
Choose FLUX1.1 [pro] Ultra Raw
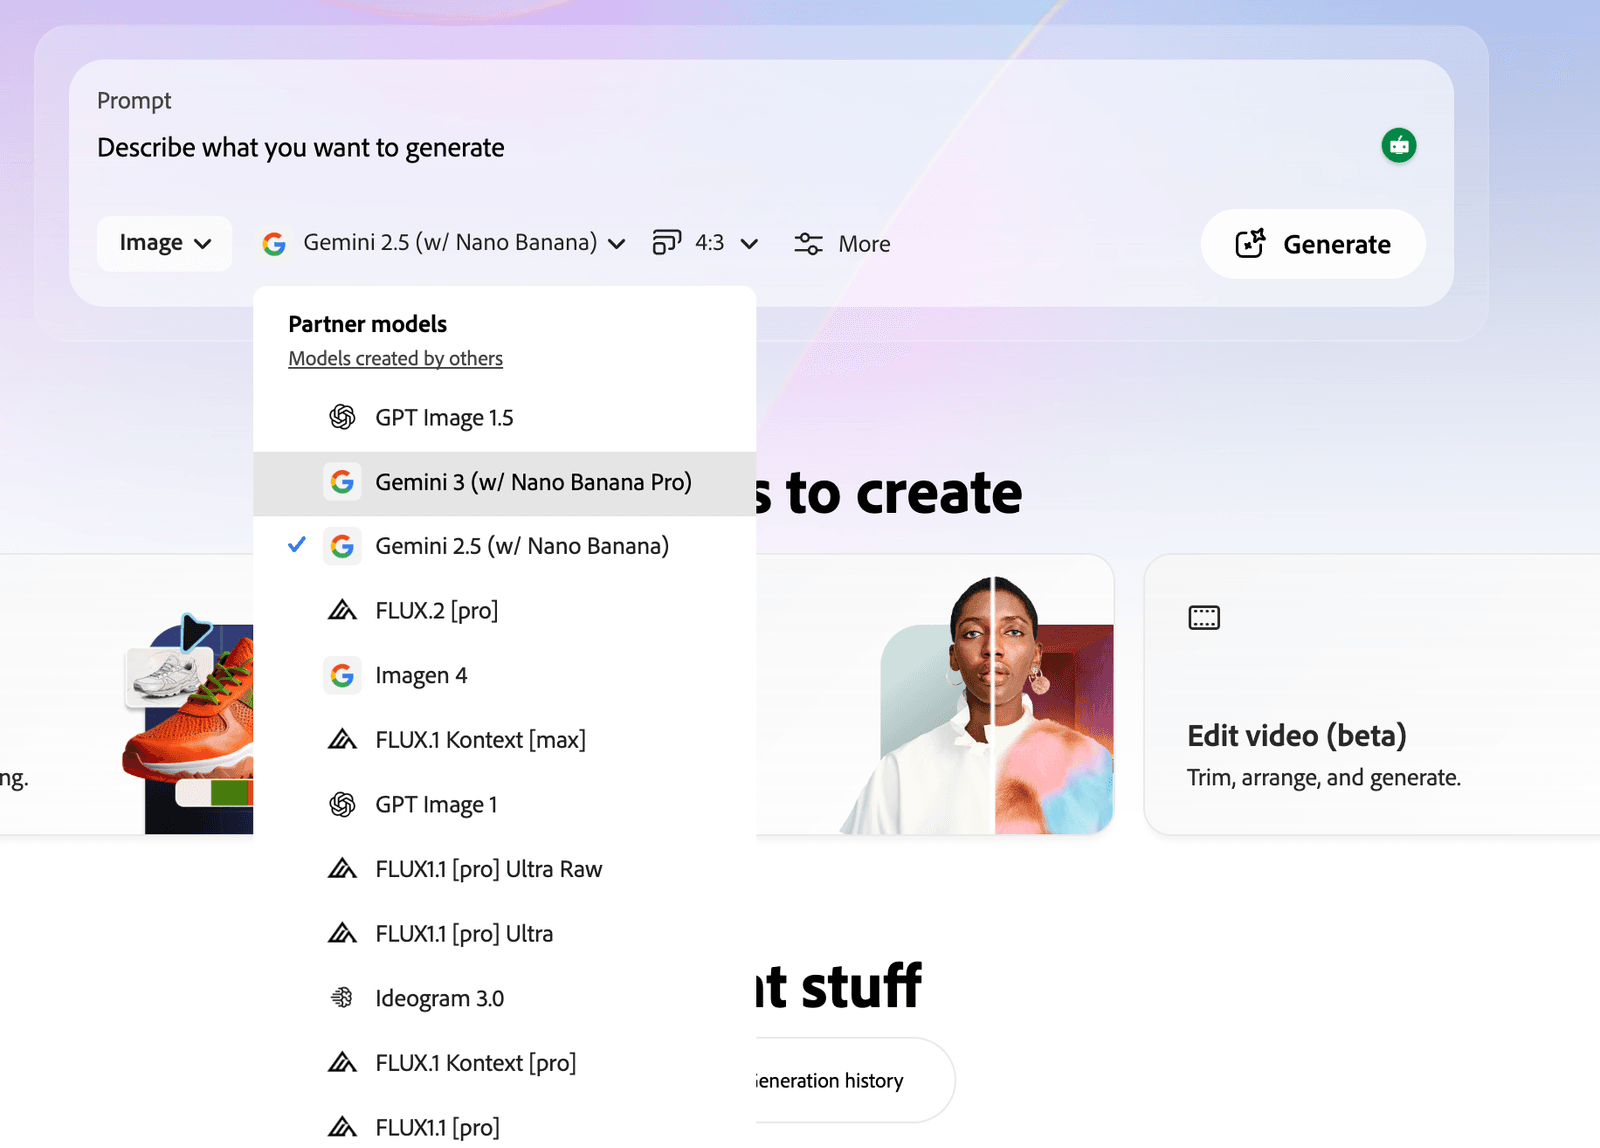(x=504, y=869)
